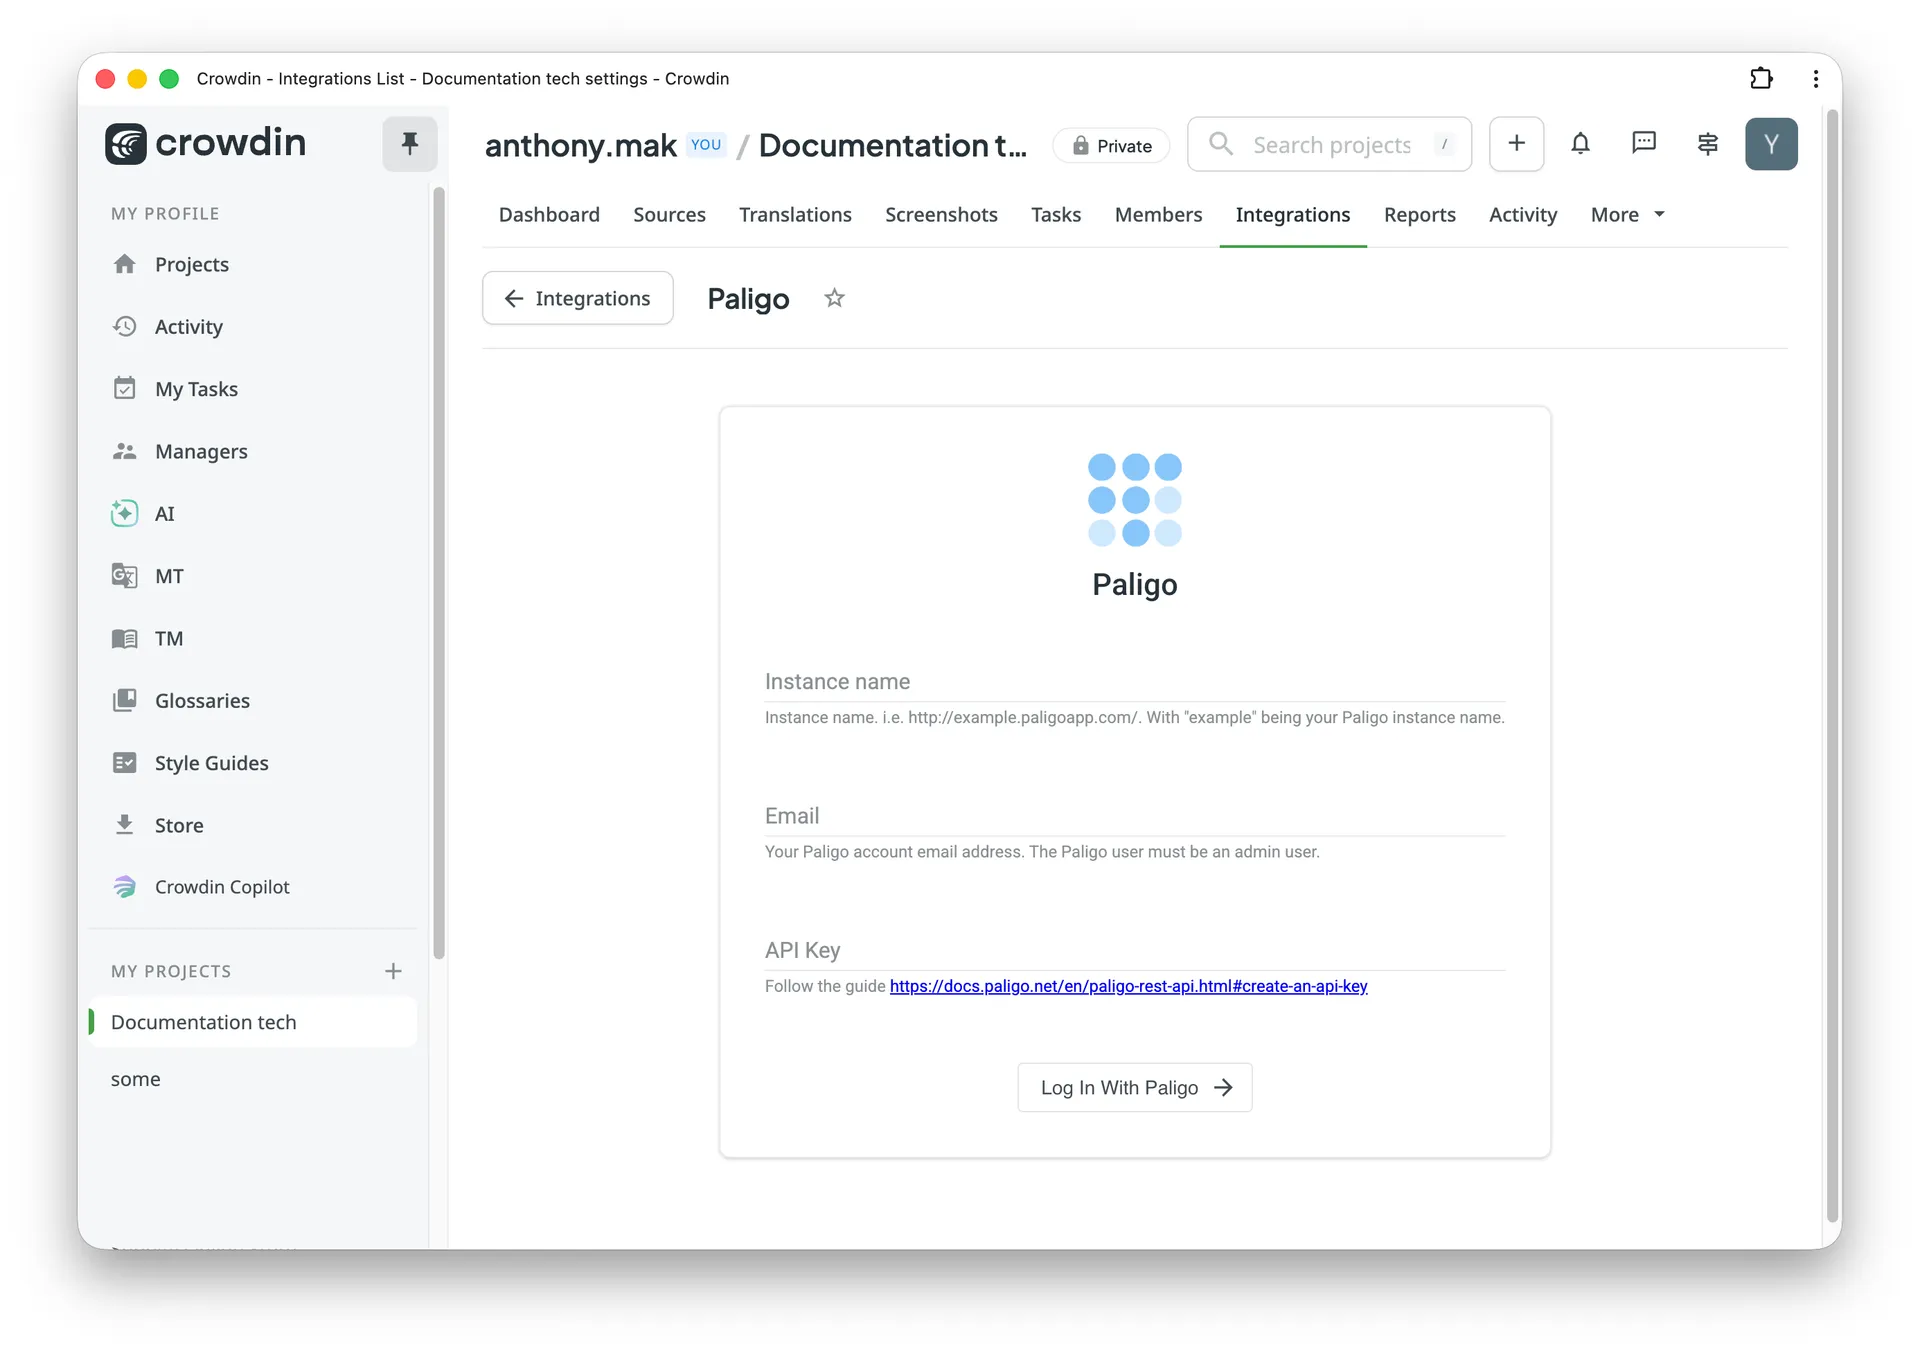
Task: Open the browser Chrome menu
Action: click(1816, 78)
